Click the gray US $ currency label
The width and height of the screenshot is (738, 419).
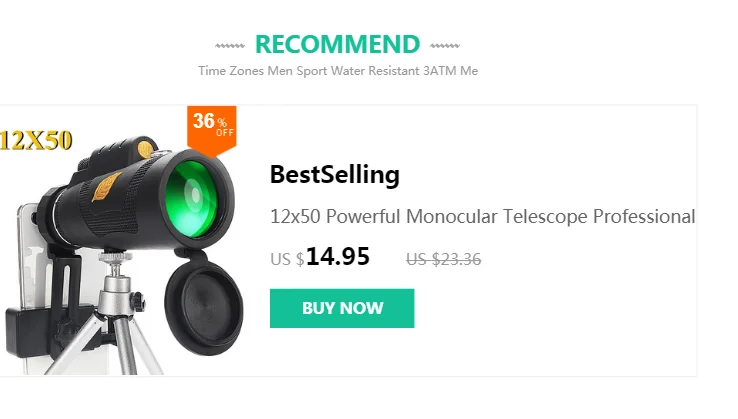pyautogui.click(x=287, y=259)
